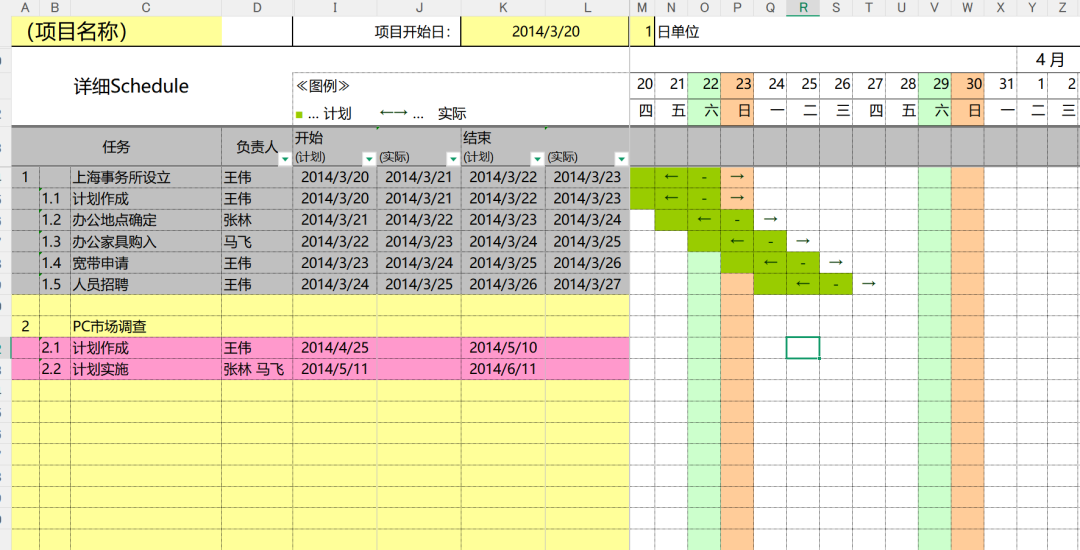The image size is (1080, 550).
Task: Select the 2014/6/11 planned end date cell
Action: coord(503,369)
